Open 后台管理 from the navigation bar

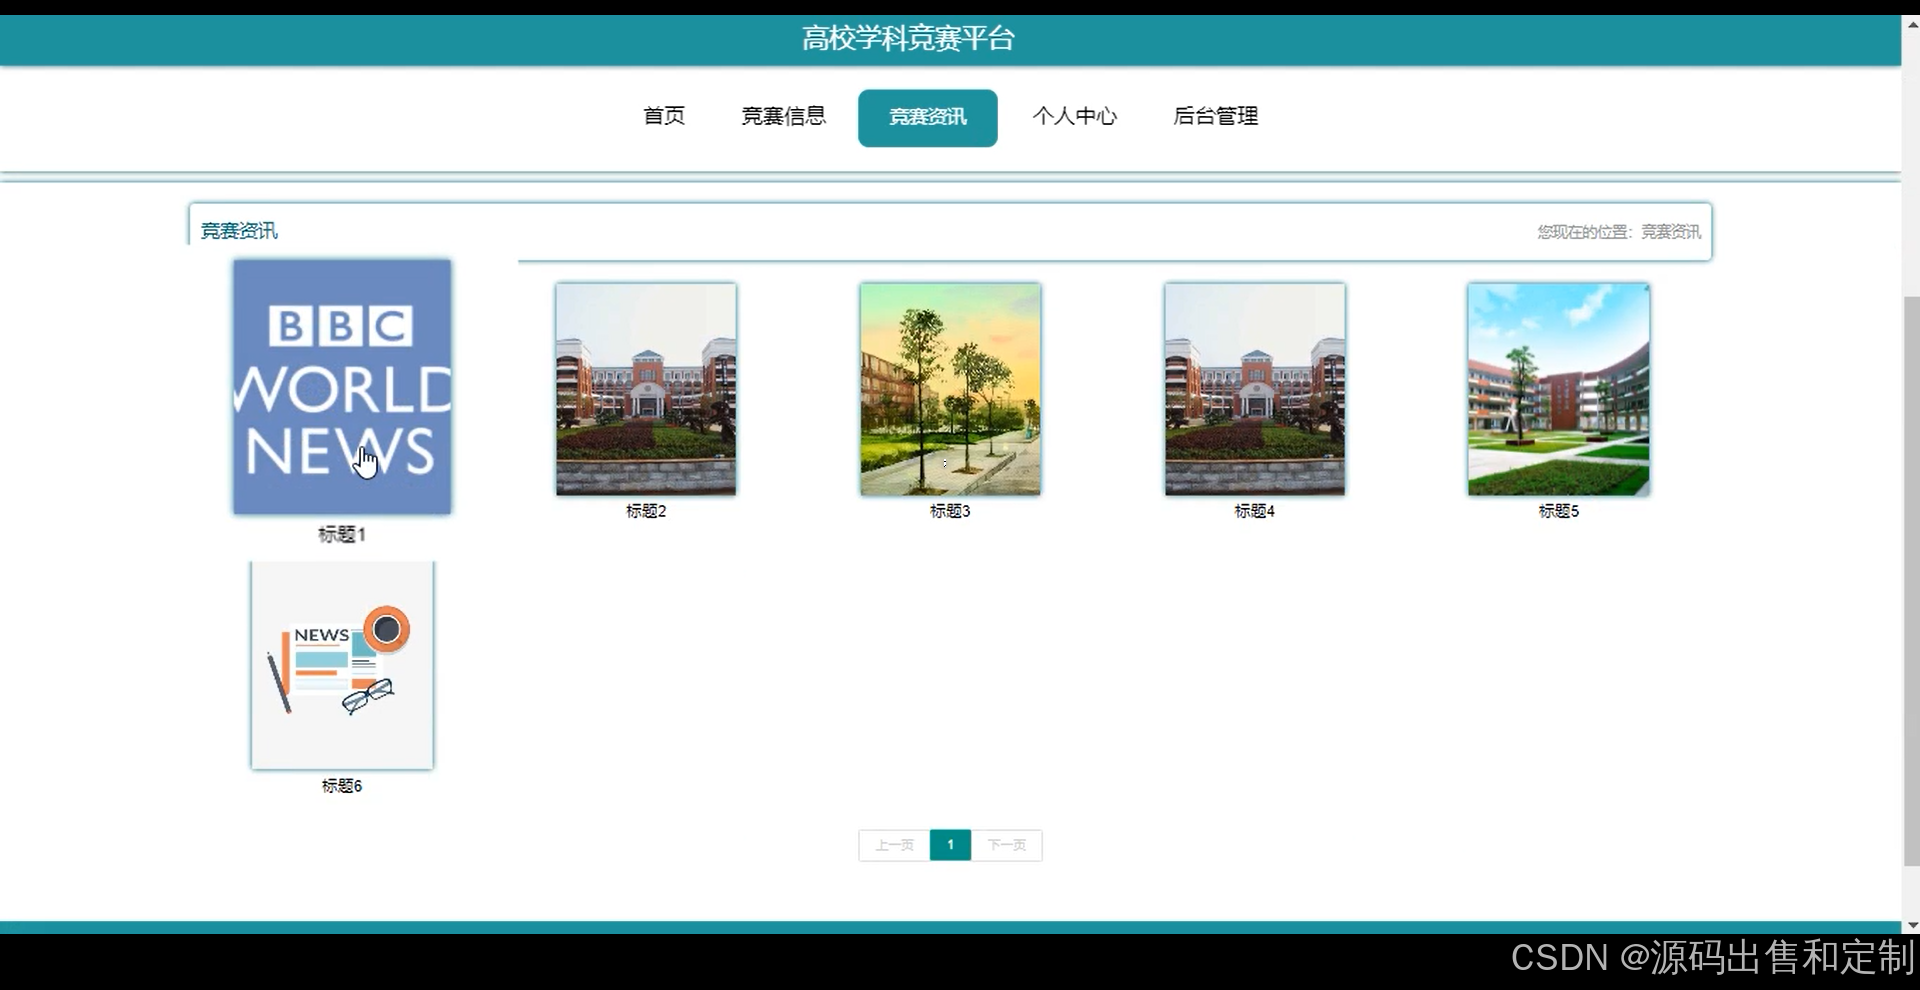coord(1215,116)
